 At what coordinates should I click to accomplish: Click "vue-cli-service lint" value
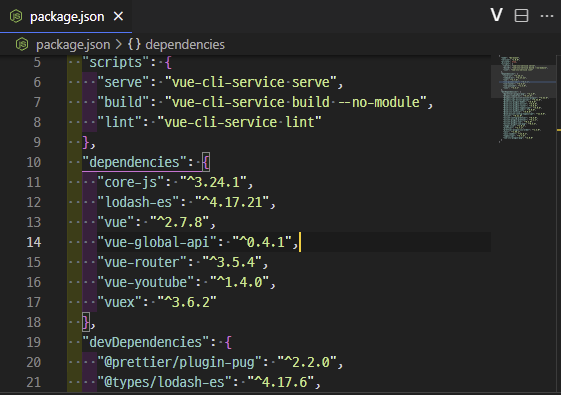coord(239,123)
